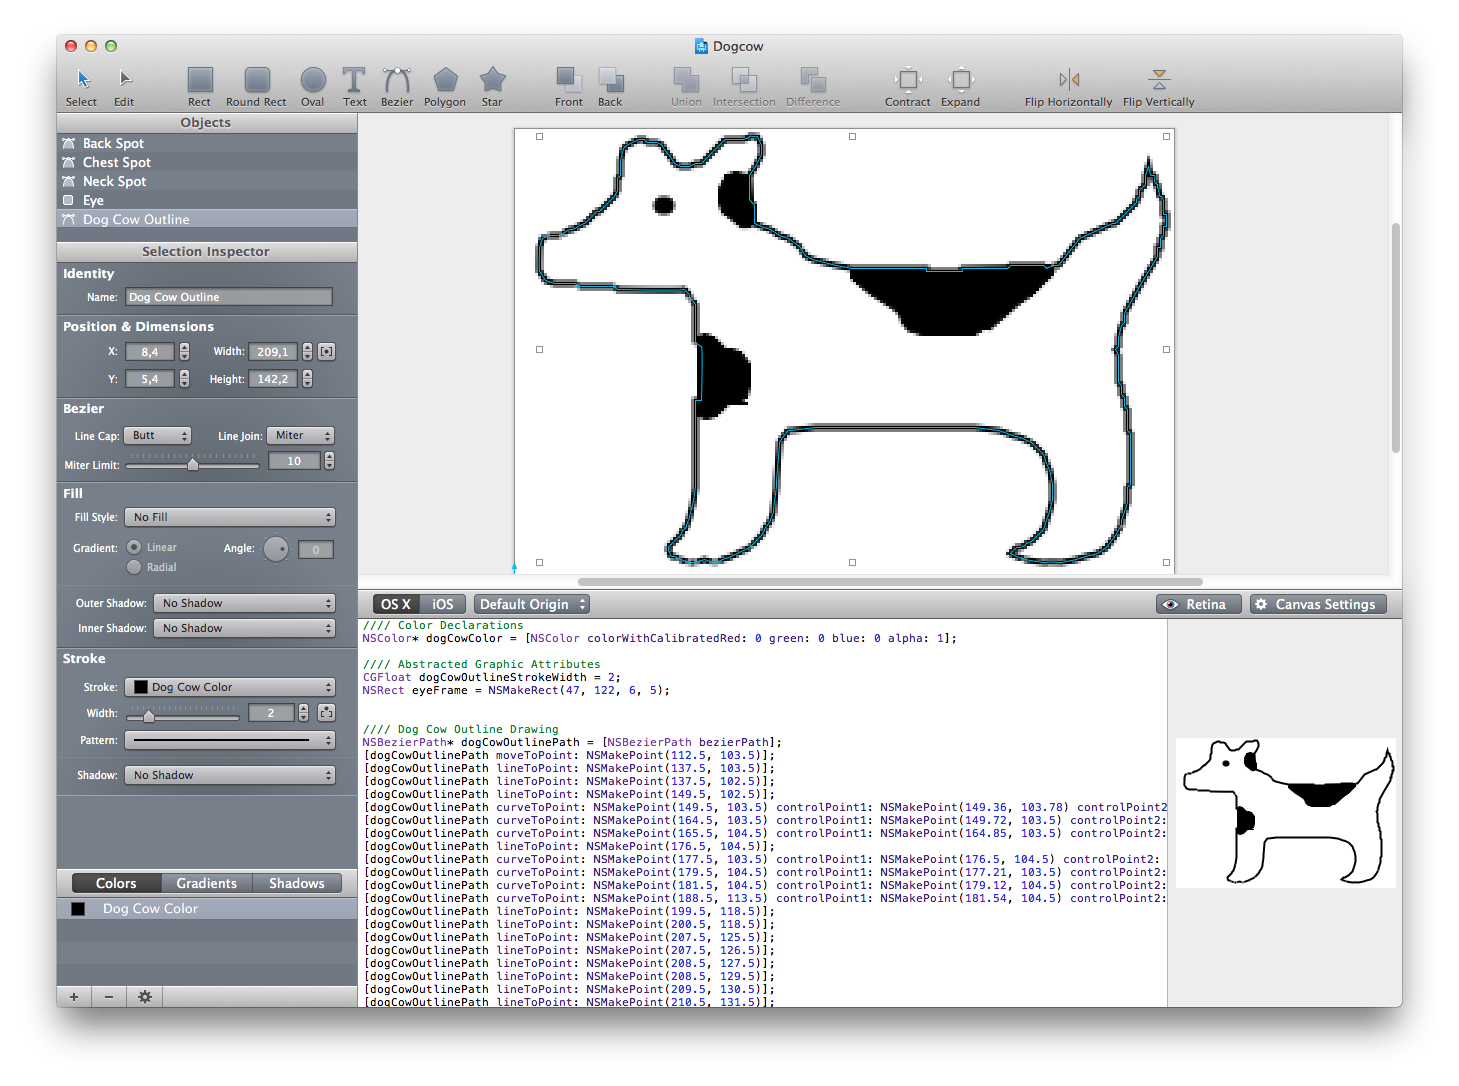Viewport: 1459px width, 1086px height.
Task: Step the Y position value stepper
Action: [184, 379]
